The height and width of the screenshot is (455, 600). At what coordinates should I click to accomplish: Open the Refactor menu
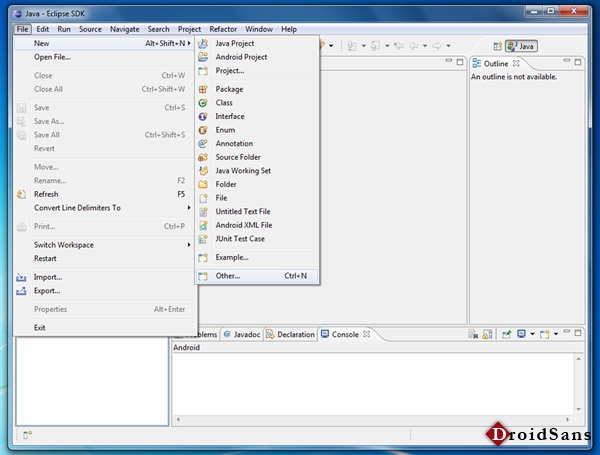coord(223,29)
